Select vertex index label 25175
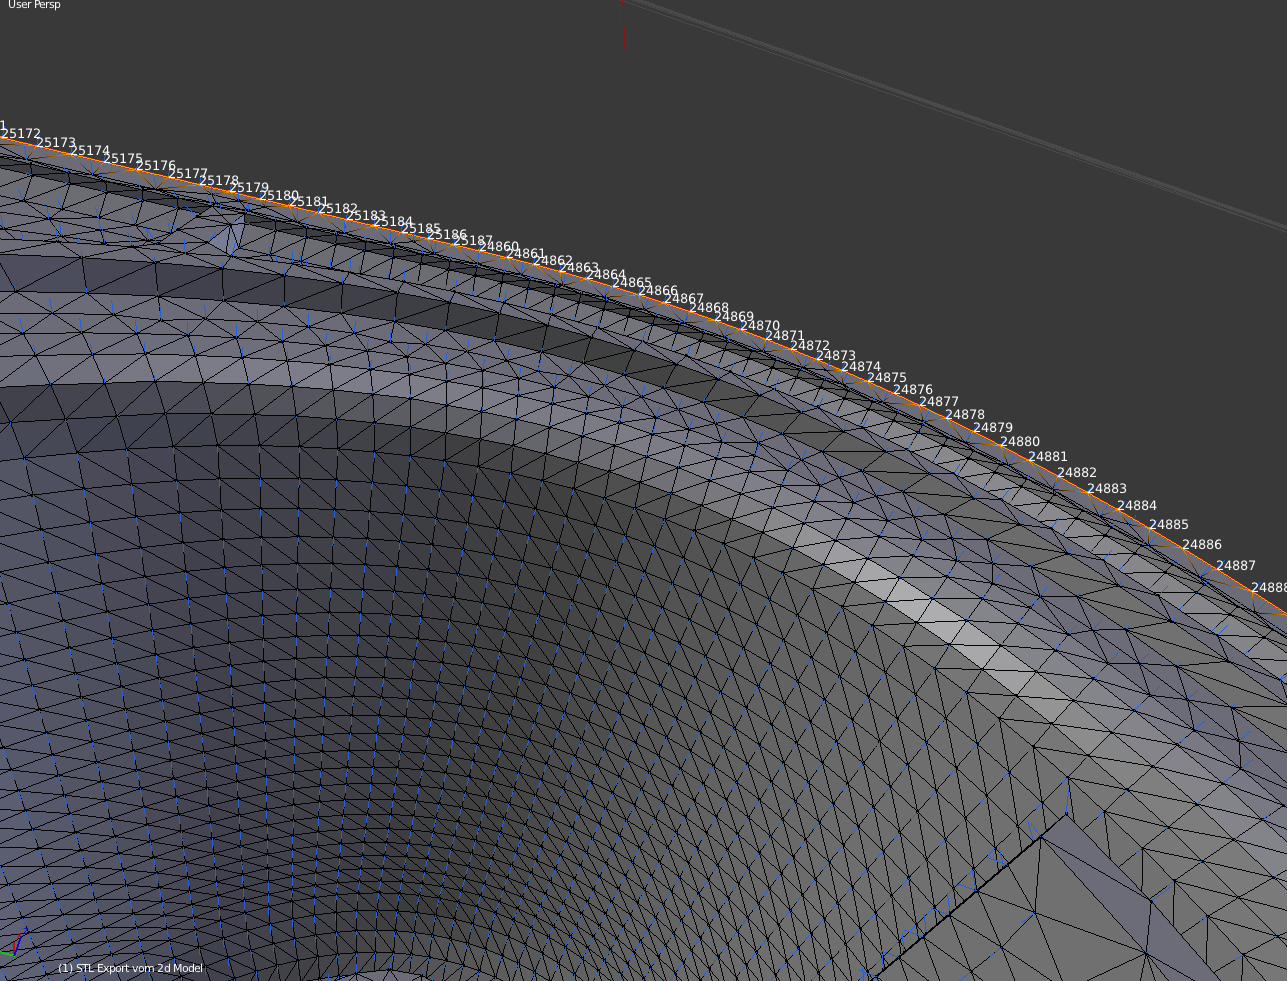The width and height of the screenshot is (1287, 981). tap(122, 159)
